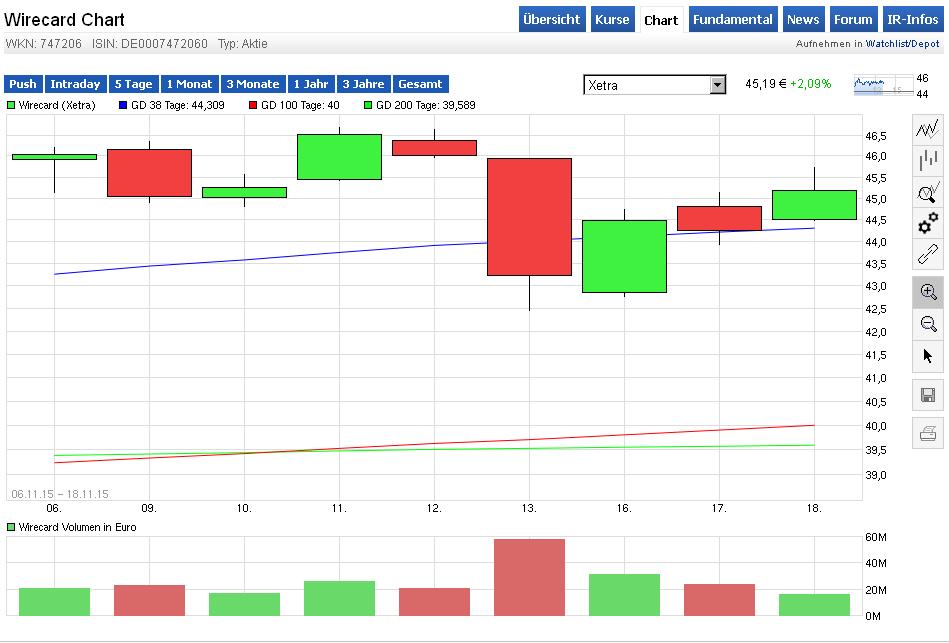Click the mini sparkline chart thumbnail
949x643 pixels.
click(883, 85)
